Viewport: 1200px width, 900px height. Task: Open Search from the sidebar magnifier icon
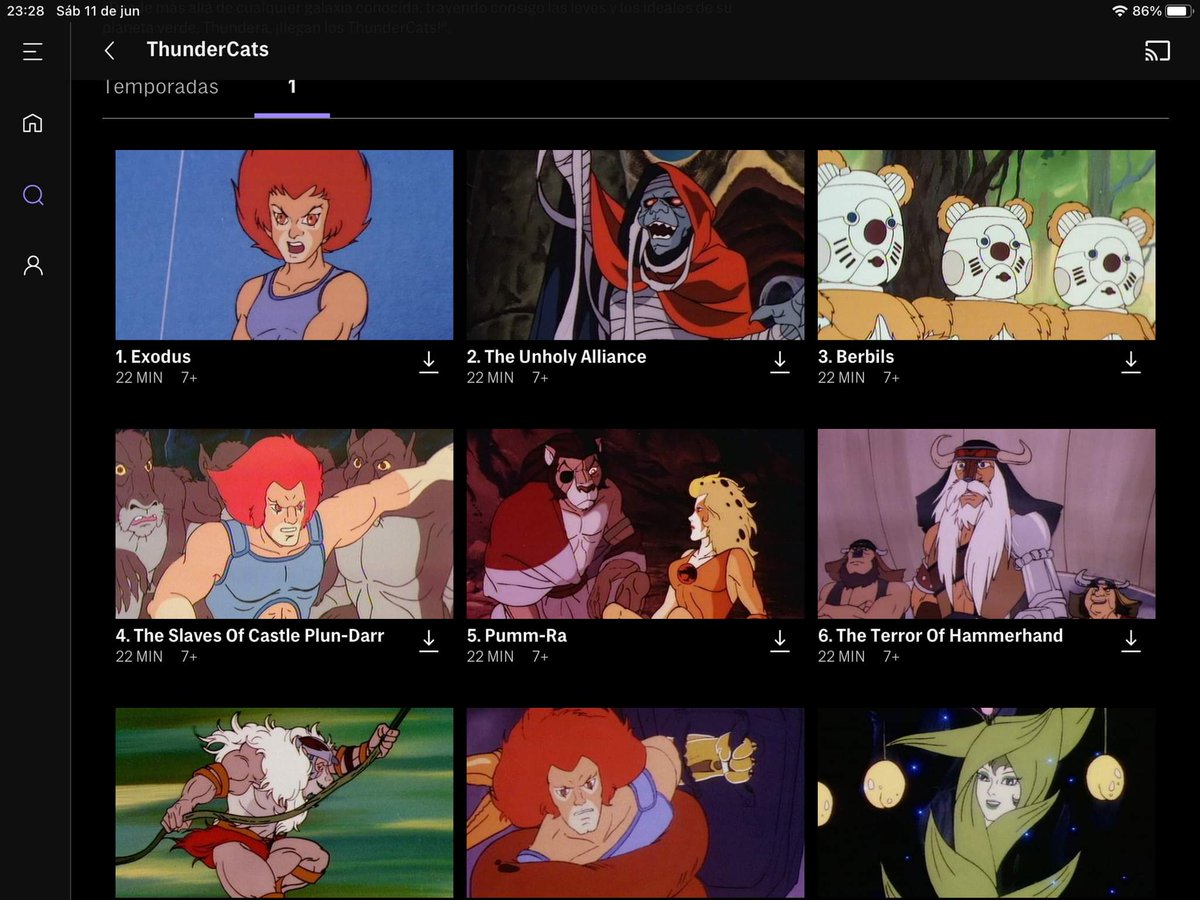pos(33,195)
